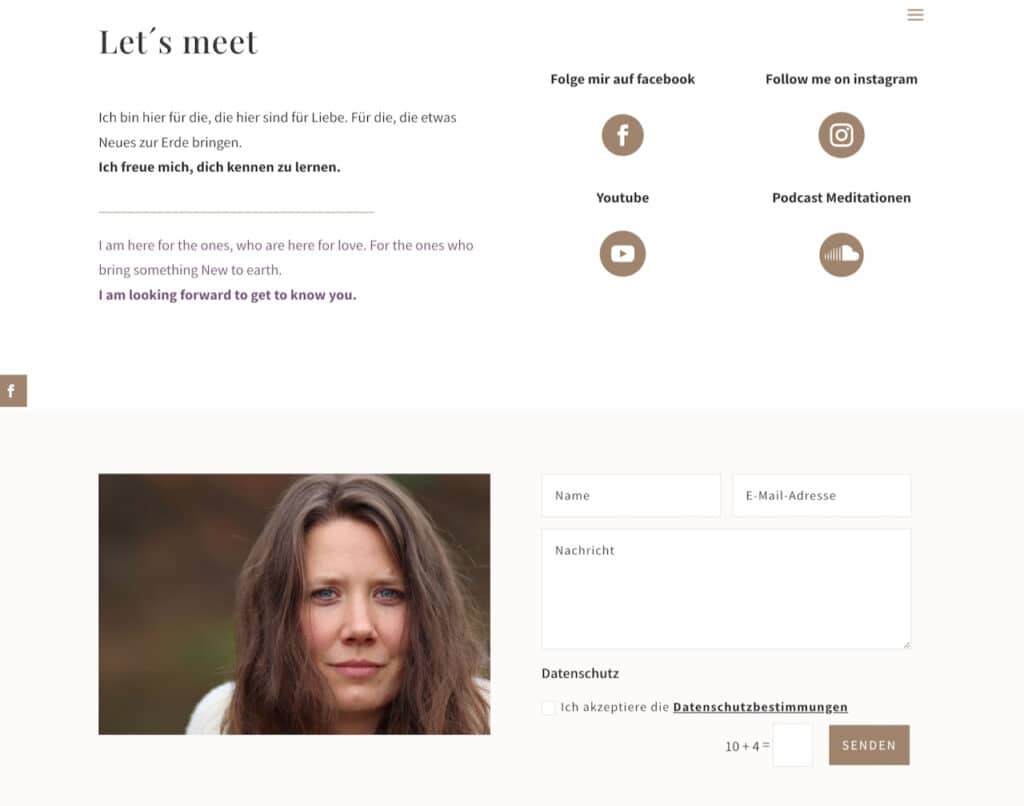
Task: Click the round Facebook icon
Action: point(622,135)
